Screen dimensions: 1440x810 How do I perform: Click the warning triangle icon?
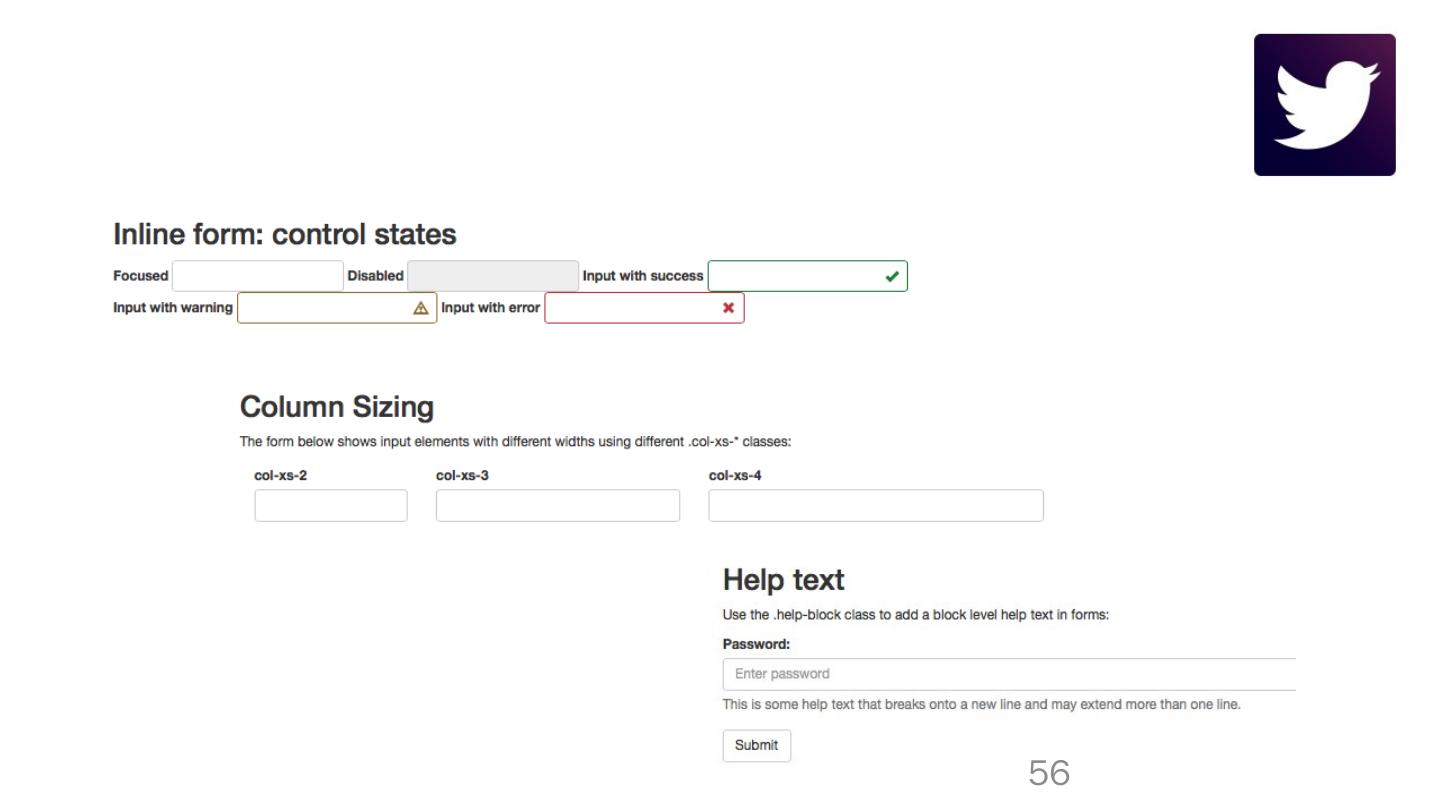pyautogui.click(x=421, y=308)
